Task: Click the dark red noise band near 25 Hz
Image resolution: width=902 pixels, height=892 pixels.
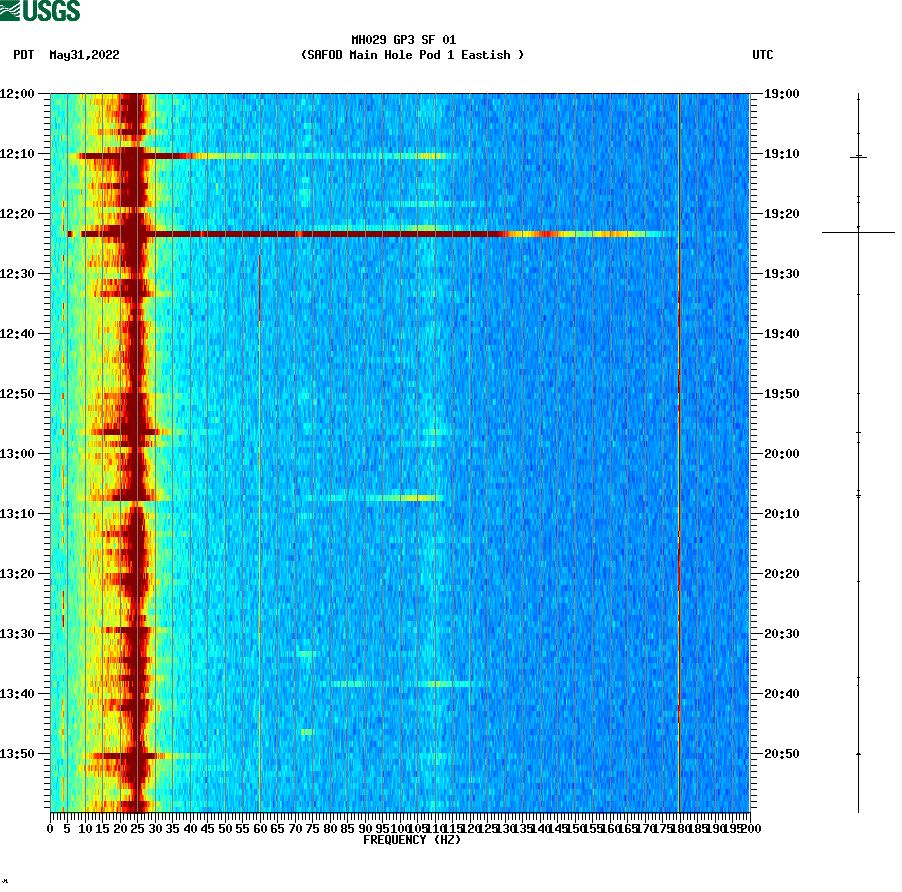Action: click(135, 450)
